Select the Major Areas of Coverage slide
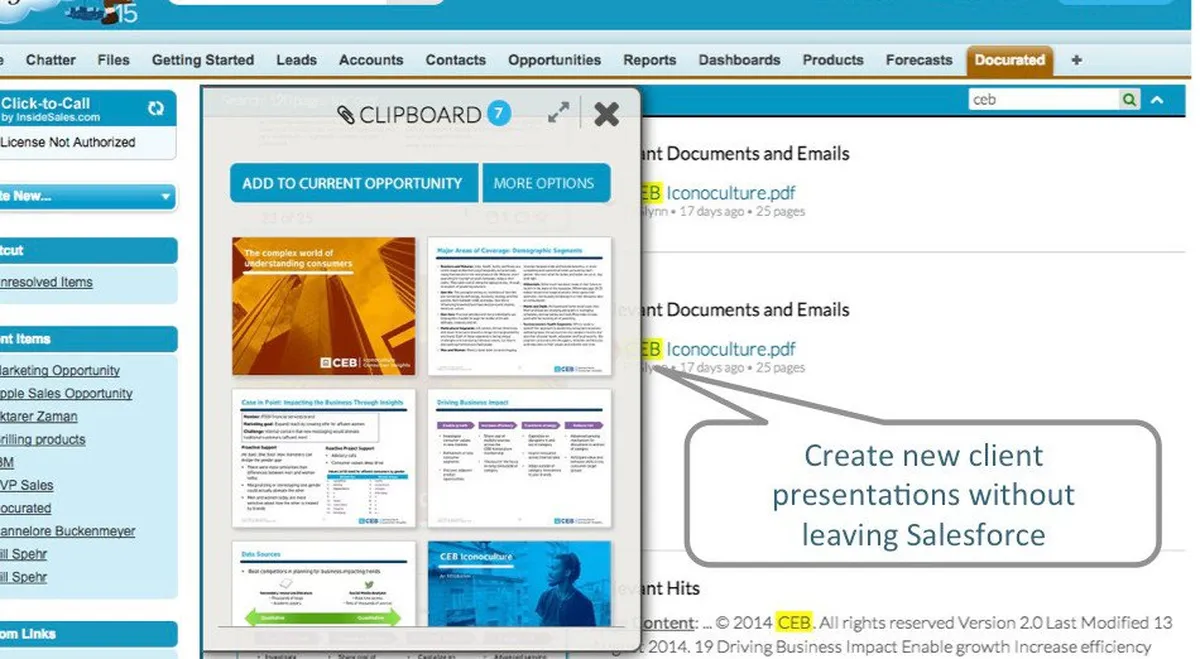 520,306
